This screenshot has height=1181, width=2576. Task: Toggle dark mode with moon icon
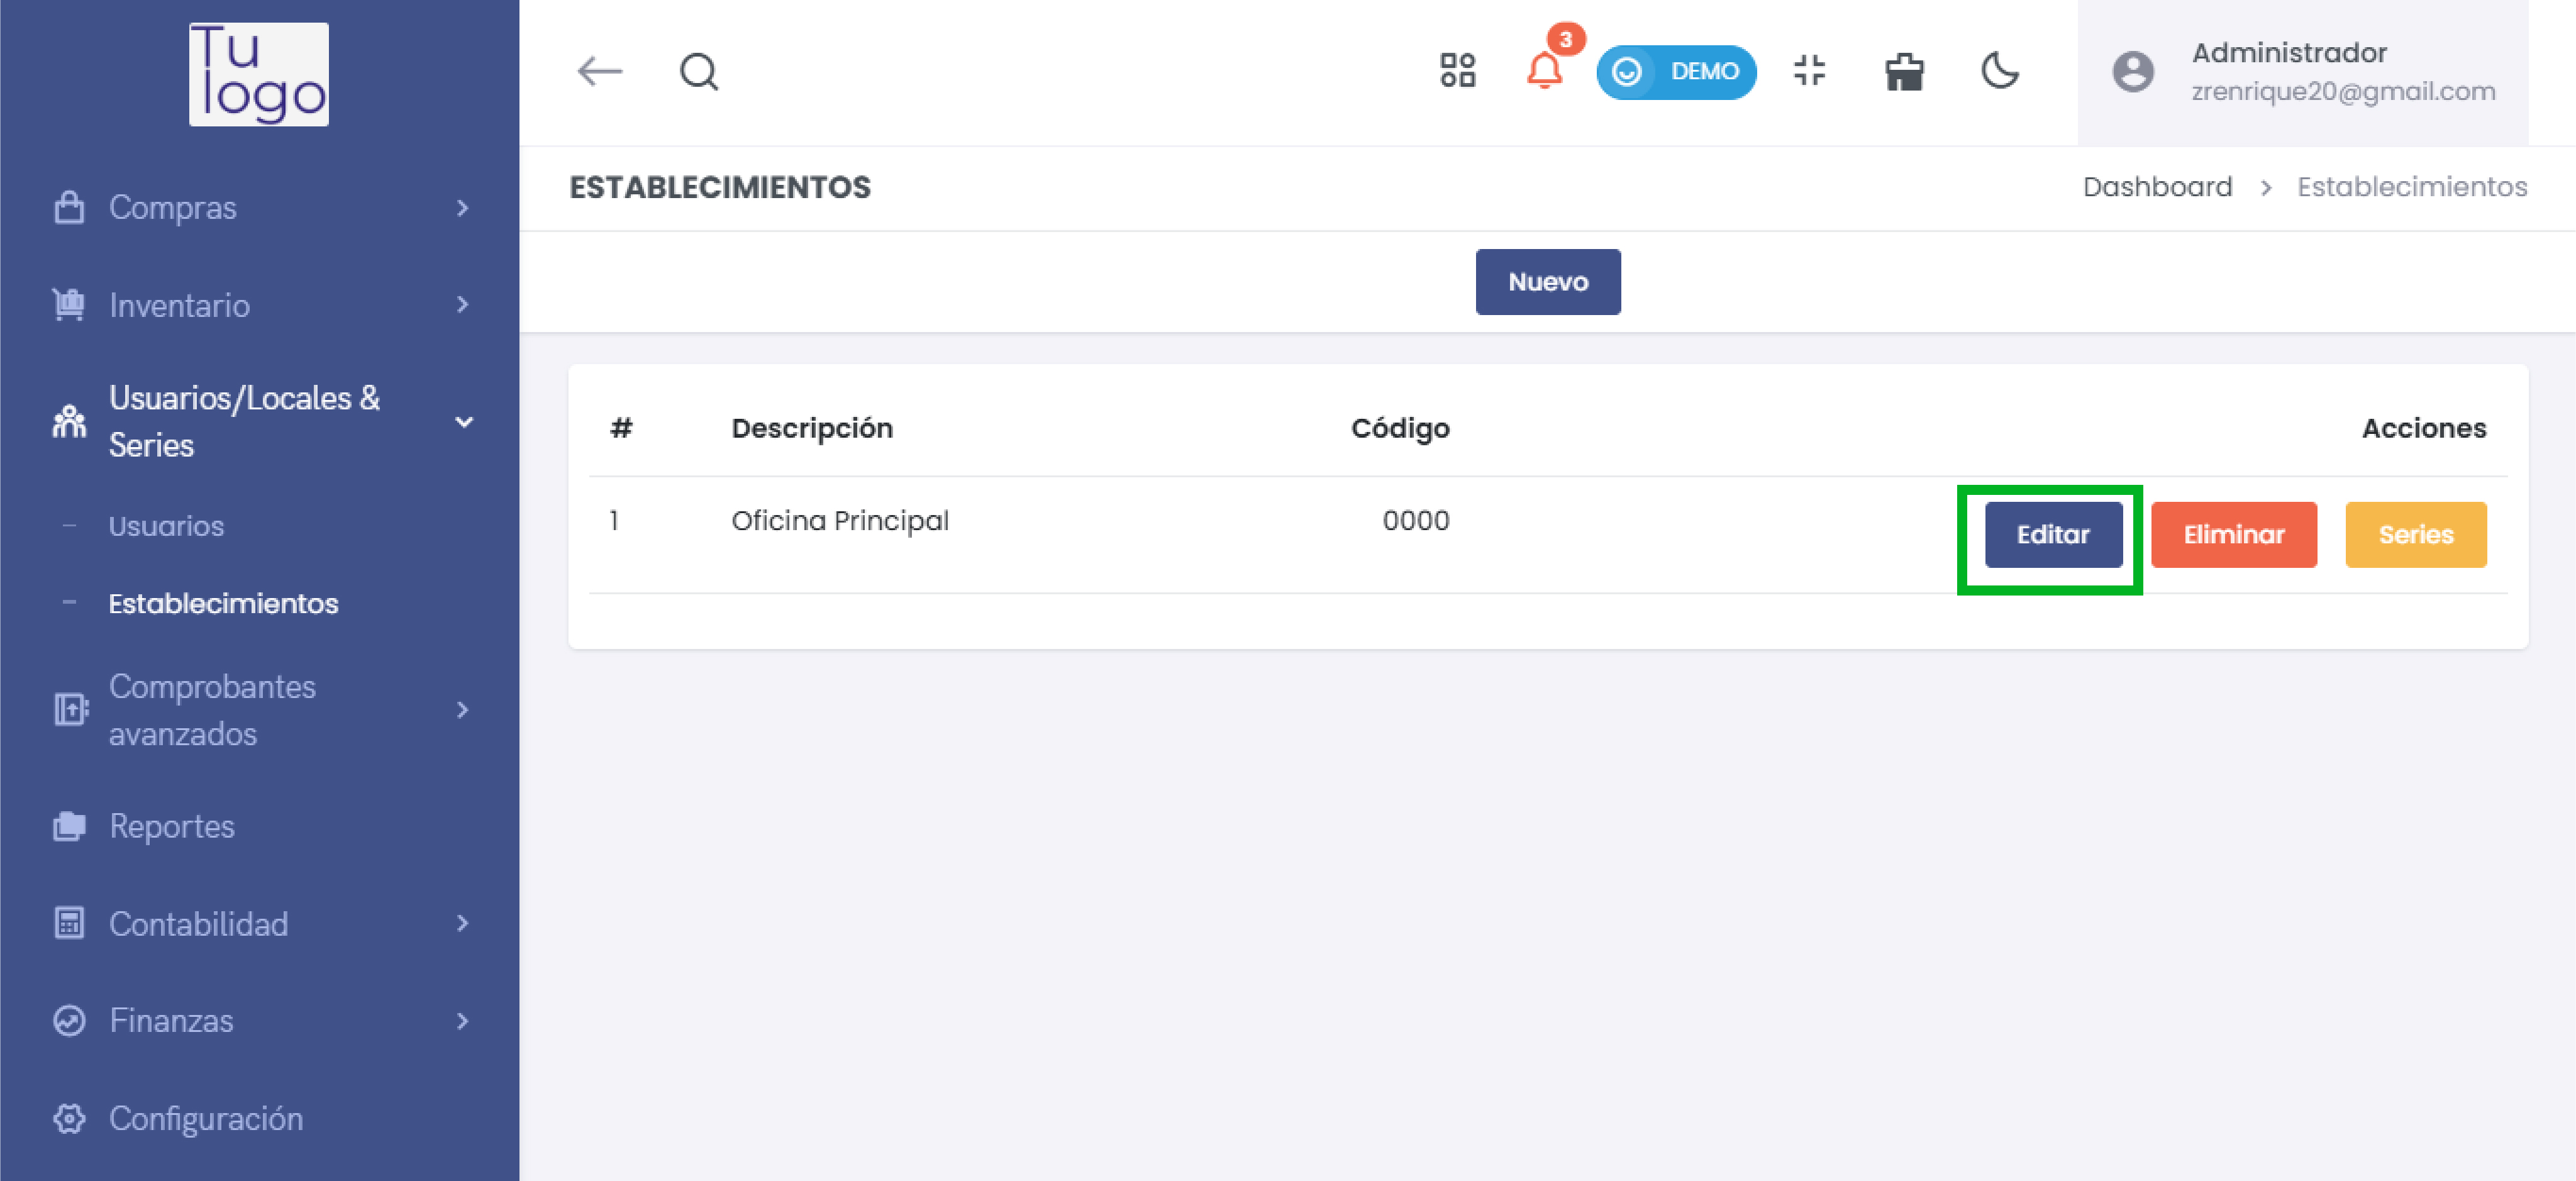click(x=2000, y=71)
